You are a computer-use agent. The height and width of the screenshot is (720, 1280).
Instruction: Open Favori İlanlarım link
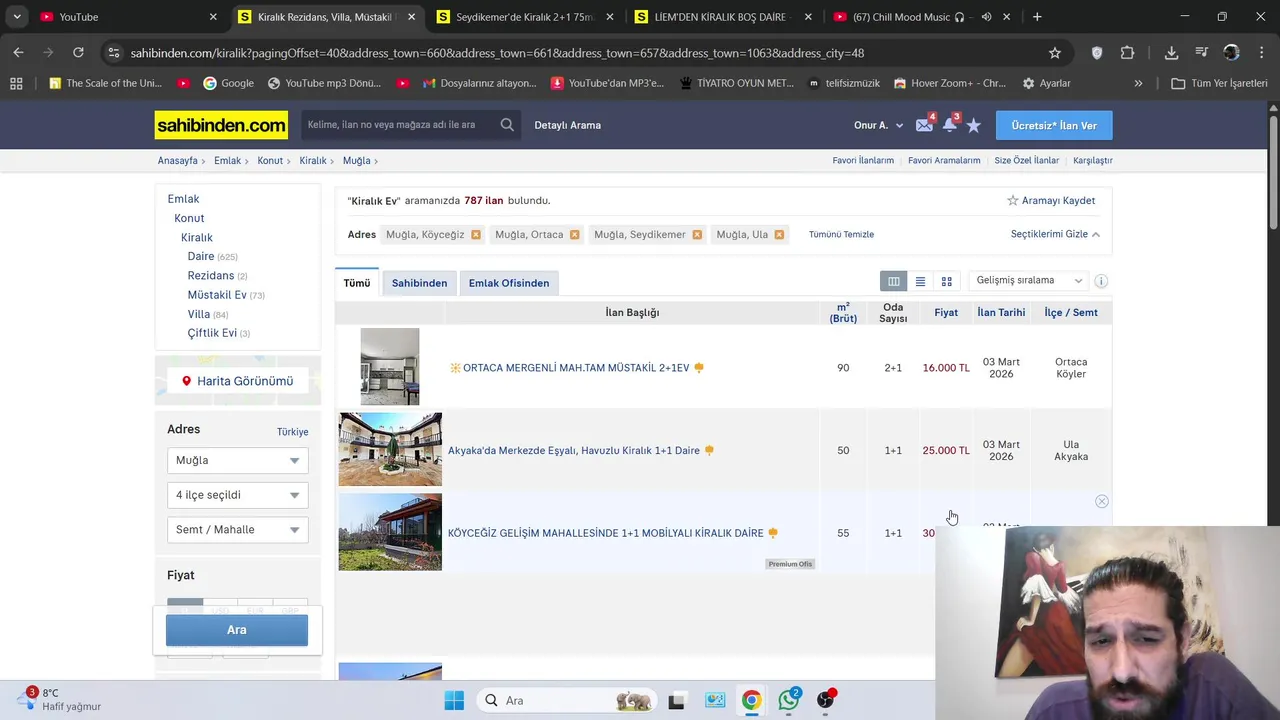point(863,160)
